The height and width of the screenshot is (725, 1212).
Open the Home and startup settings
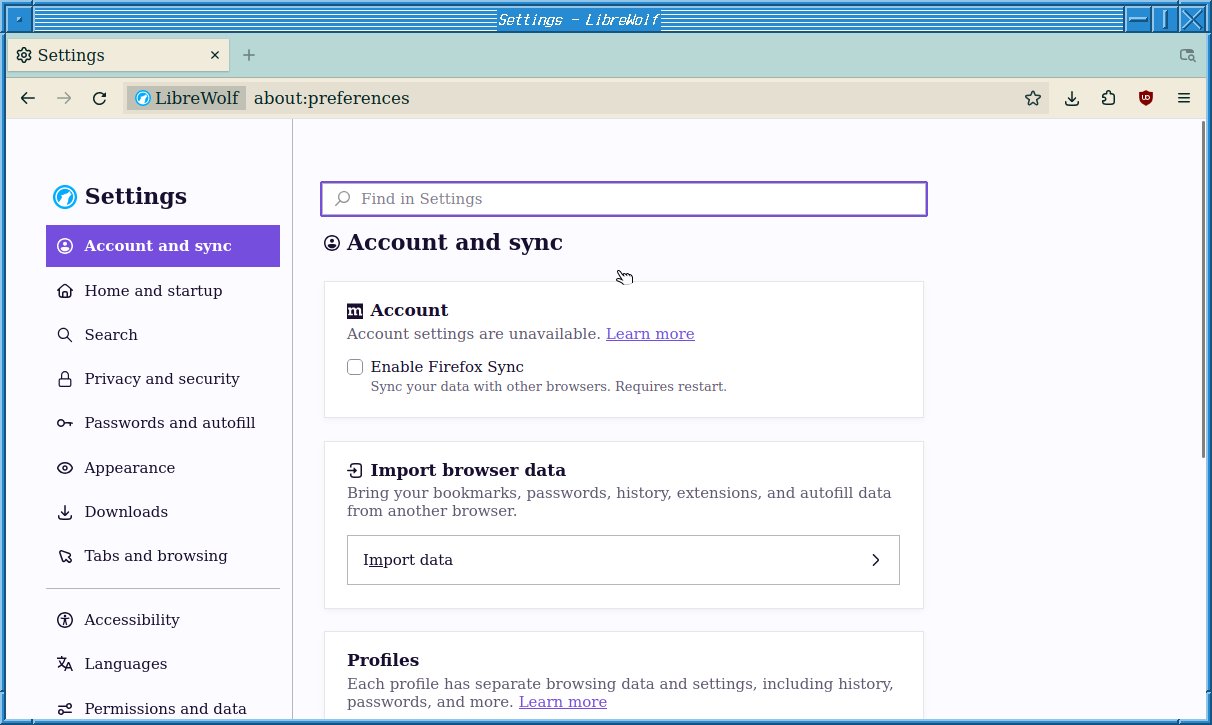(x=163, y=291)
